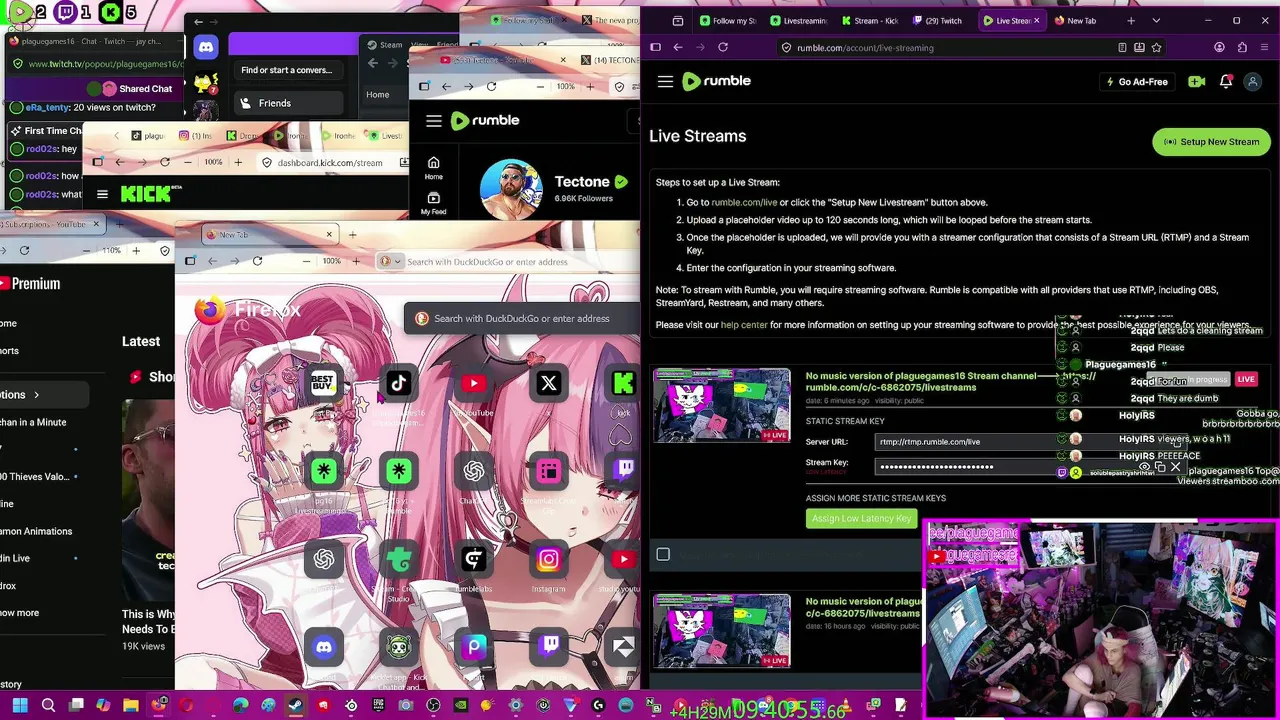The image size is (1280, 720).
Task: Expand the sidebar section chevron in YouTube window
Action: point(36,395)
